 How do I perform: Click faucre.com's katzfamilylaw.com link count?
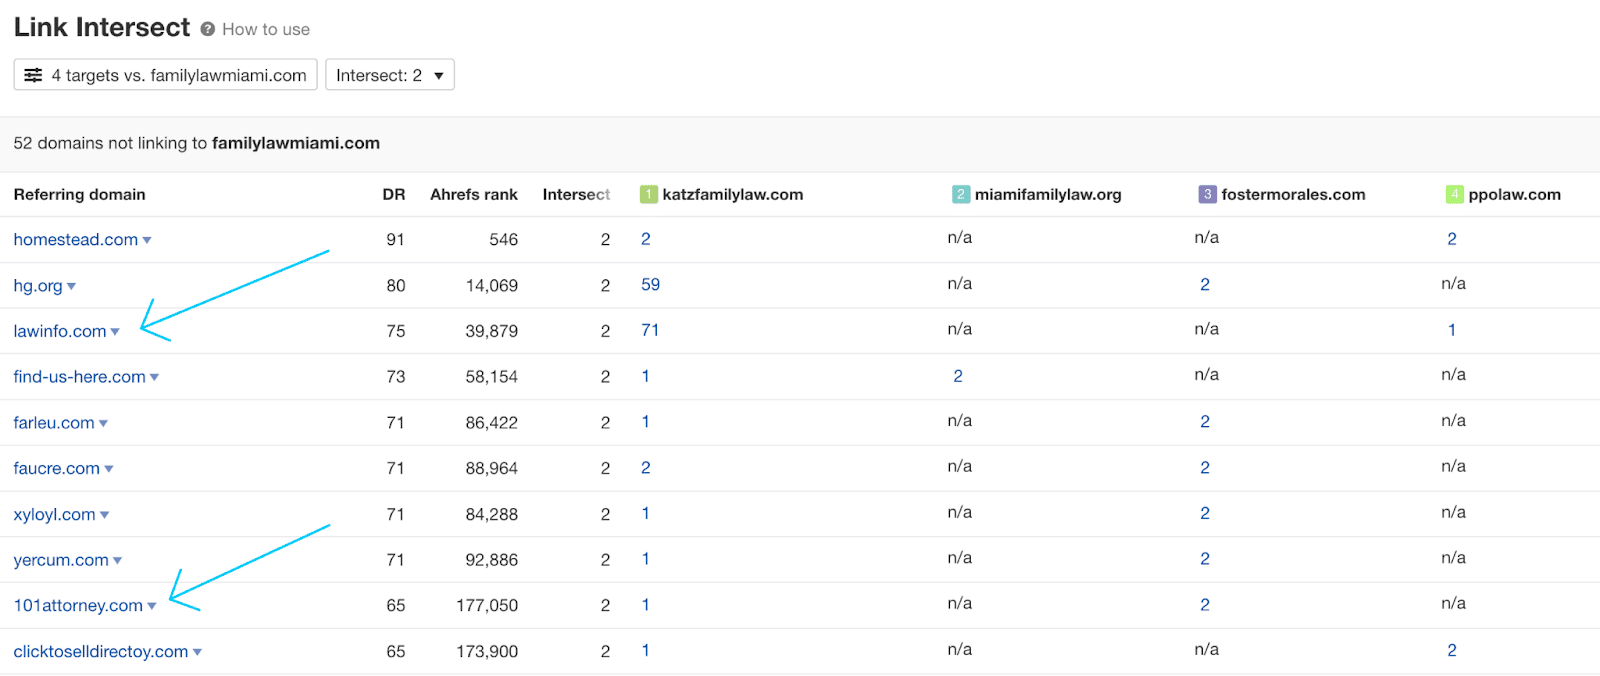[x=646, y=468]
